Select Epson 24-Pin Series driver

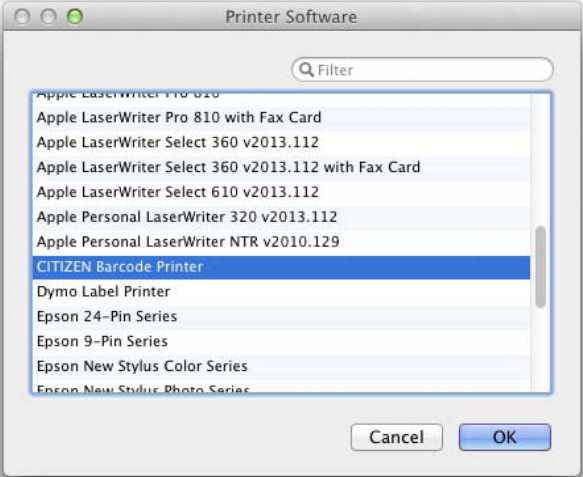[x=281, y=317]
